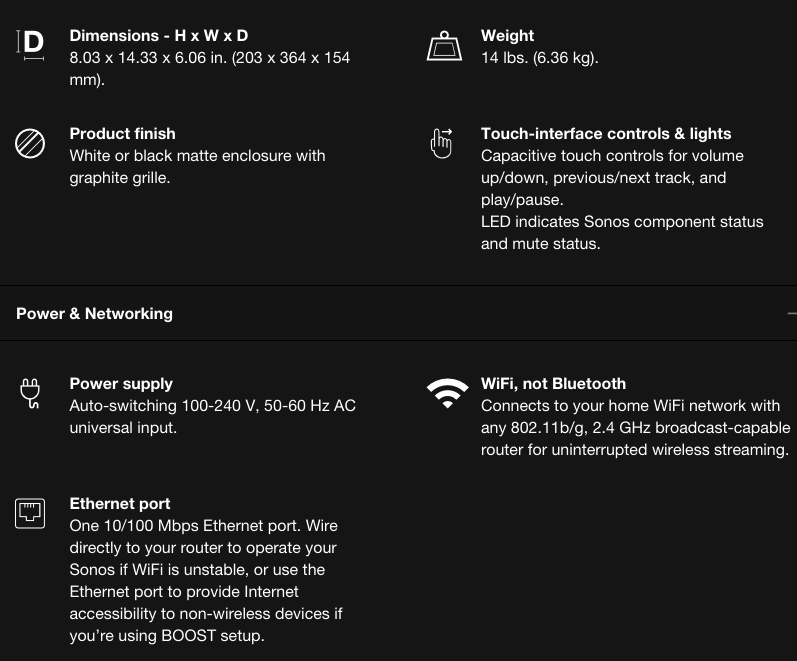
Task: Select the Dimensions - H x W x D heading
Action: (159, 36)
